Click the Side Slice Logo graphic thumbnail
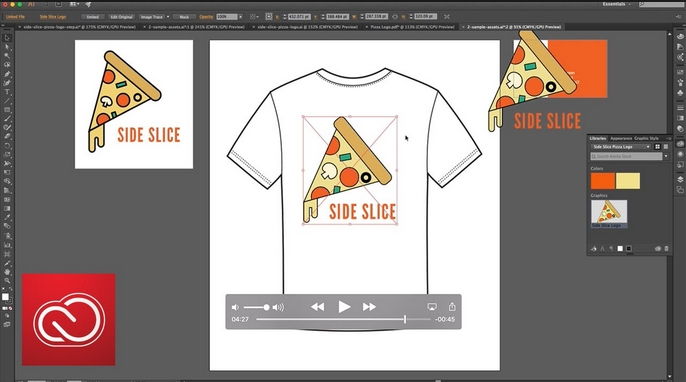Viewport: 686px width, 382px height. pyautogui.click(x=609, y=212)
